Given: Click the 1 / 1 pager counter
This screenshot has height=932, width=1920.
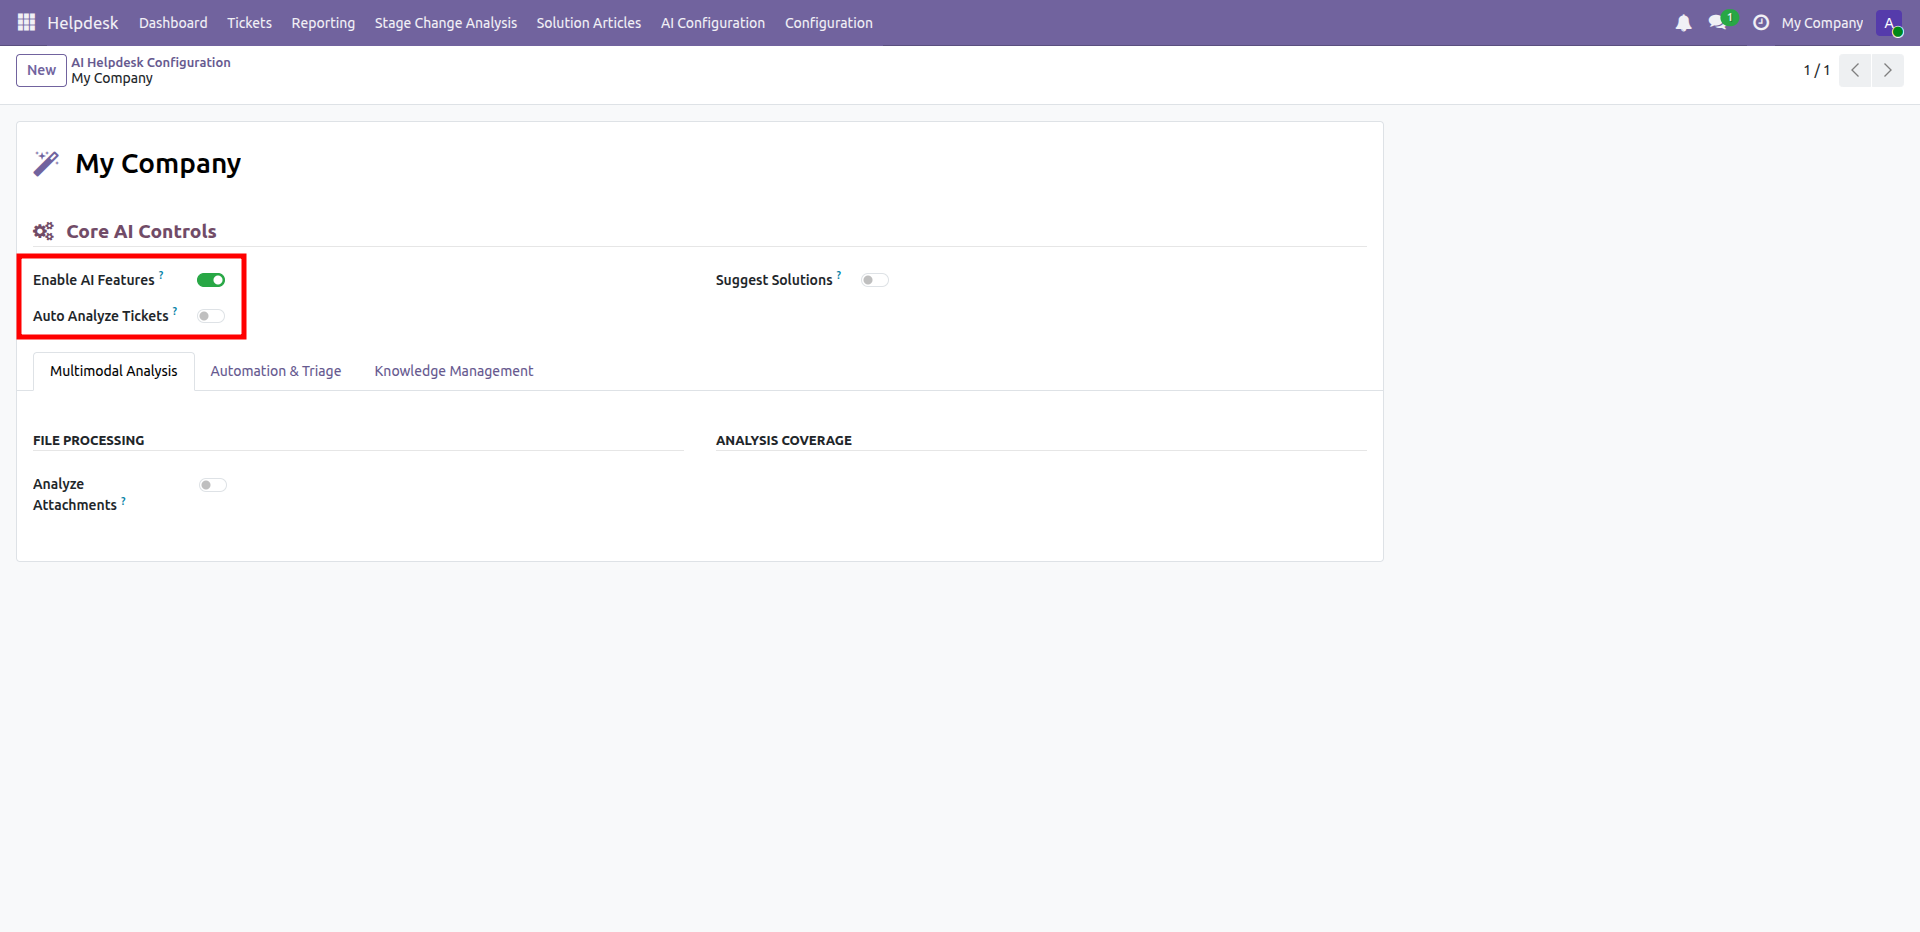Looking at the screenshot, I should click(x=1817, y=70).
